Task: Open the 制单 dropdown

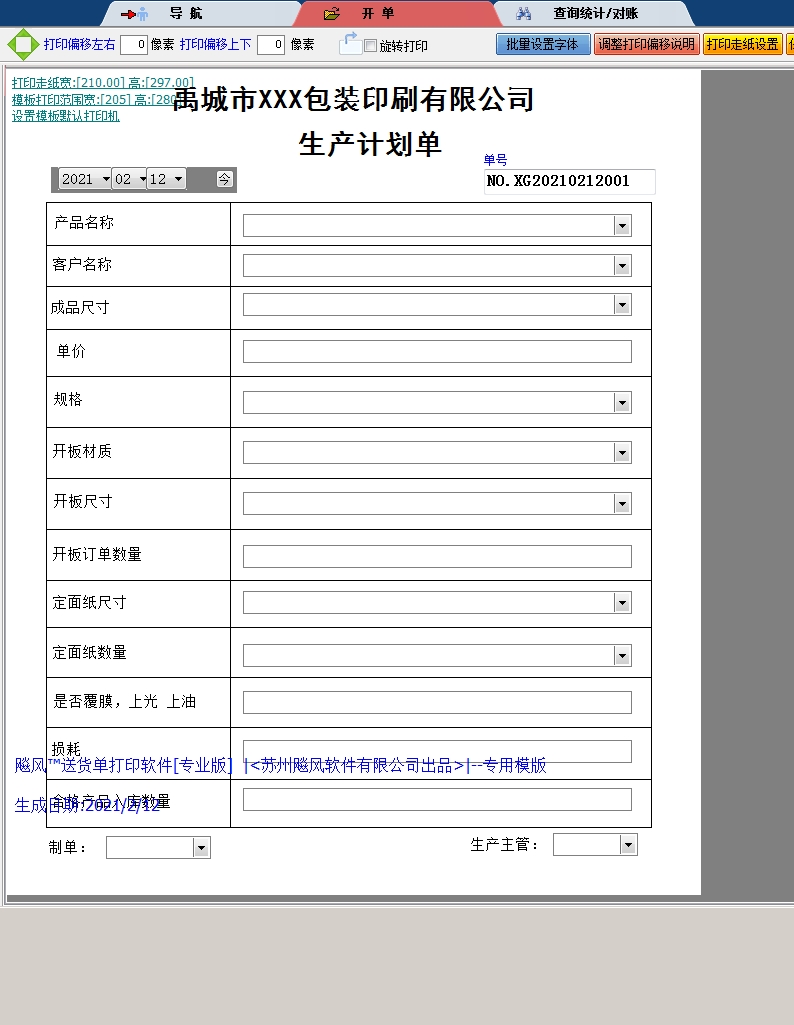Action: coord(201,848)
